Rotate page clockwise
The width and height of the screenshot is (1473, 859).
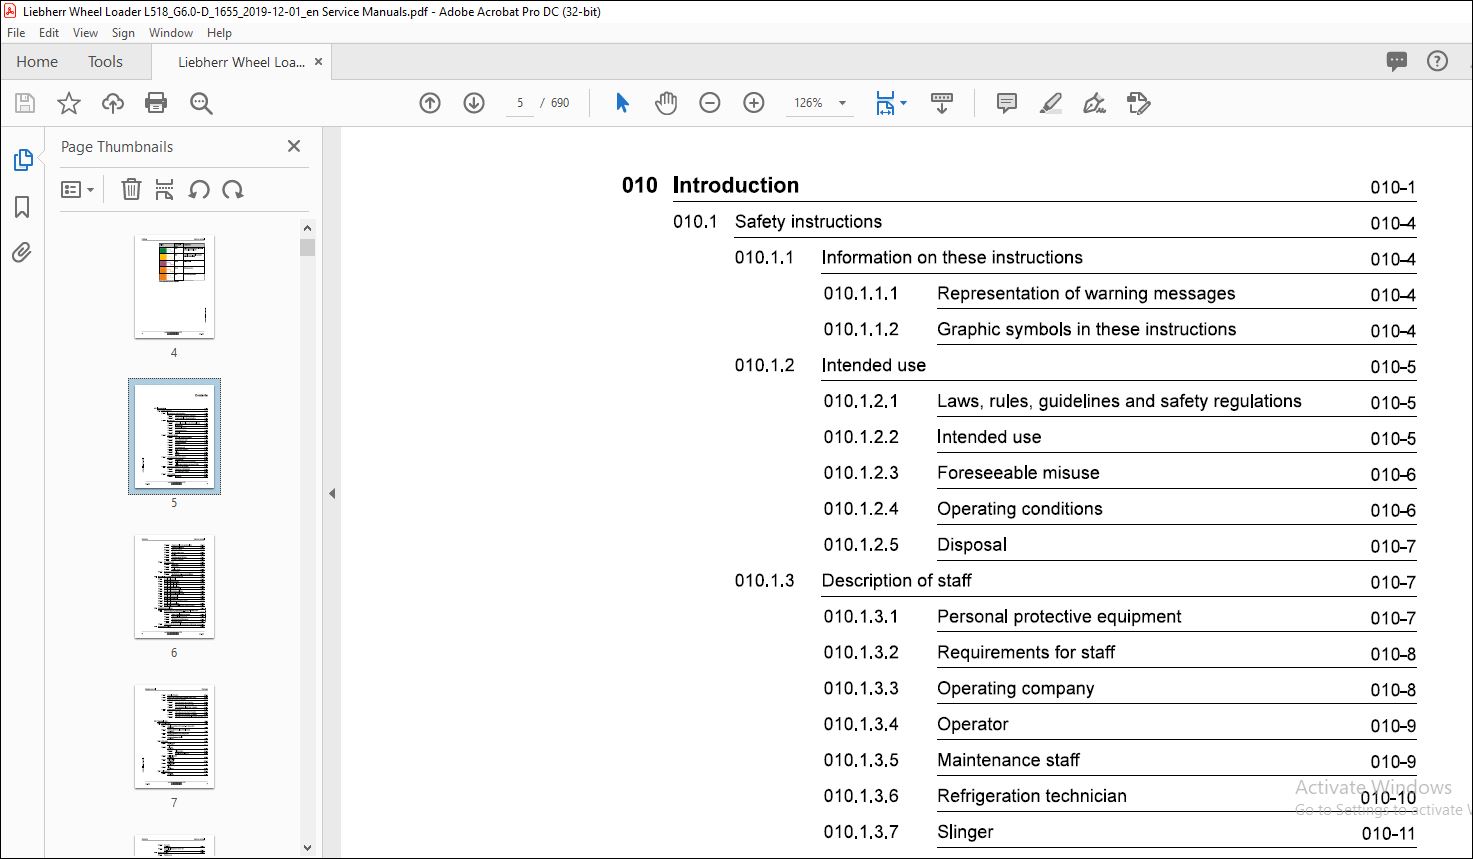click(x=233, y=189)
